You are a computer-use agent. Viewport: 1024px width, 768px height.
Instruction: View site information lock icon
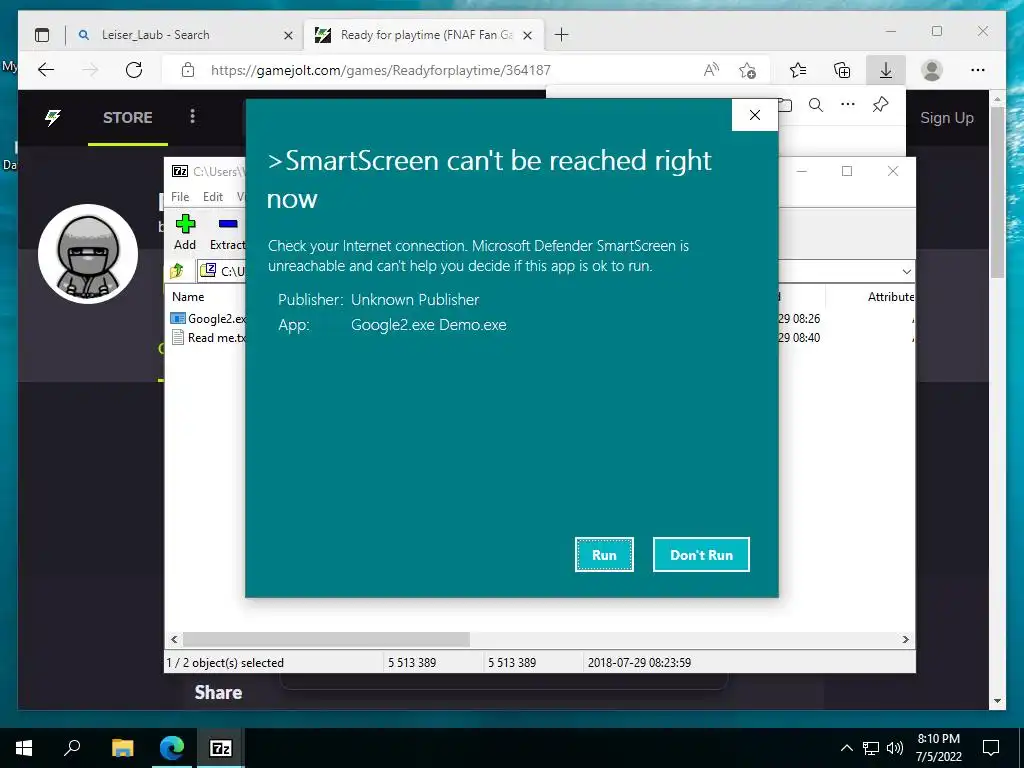pos(187,70)
